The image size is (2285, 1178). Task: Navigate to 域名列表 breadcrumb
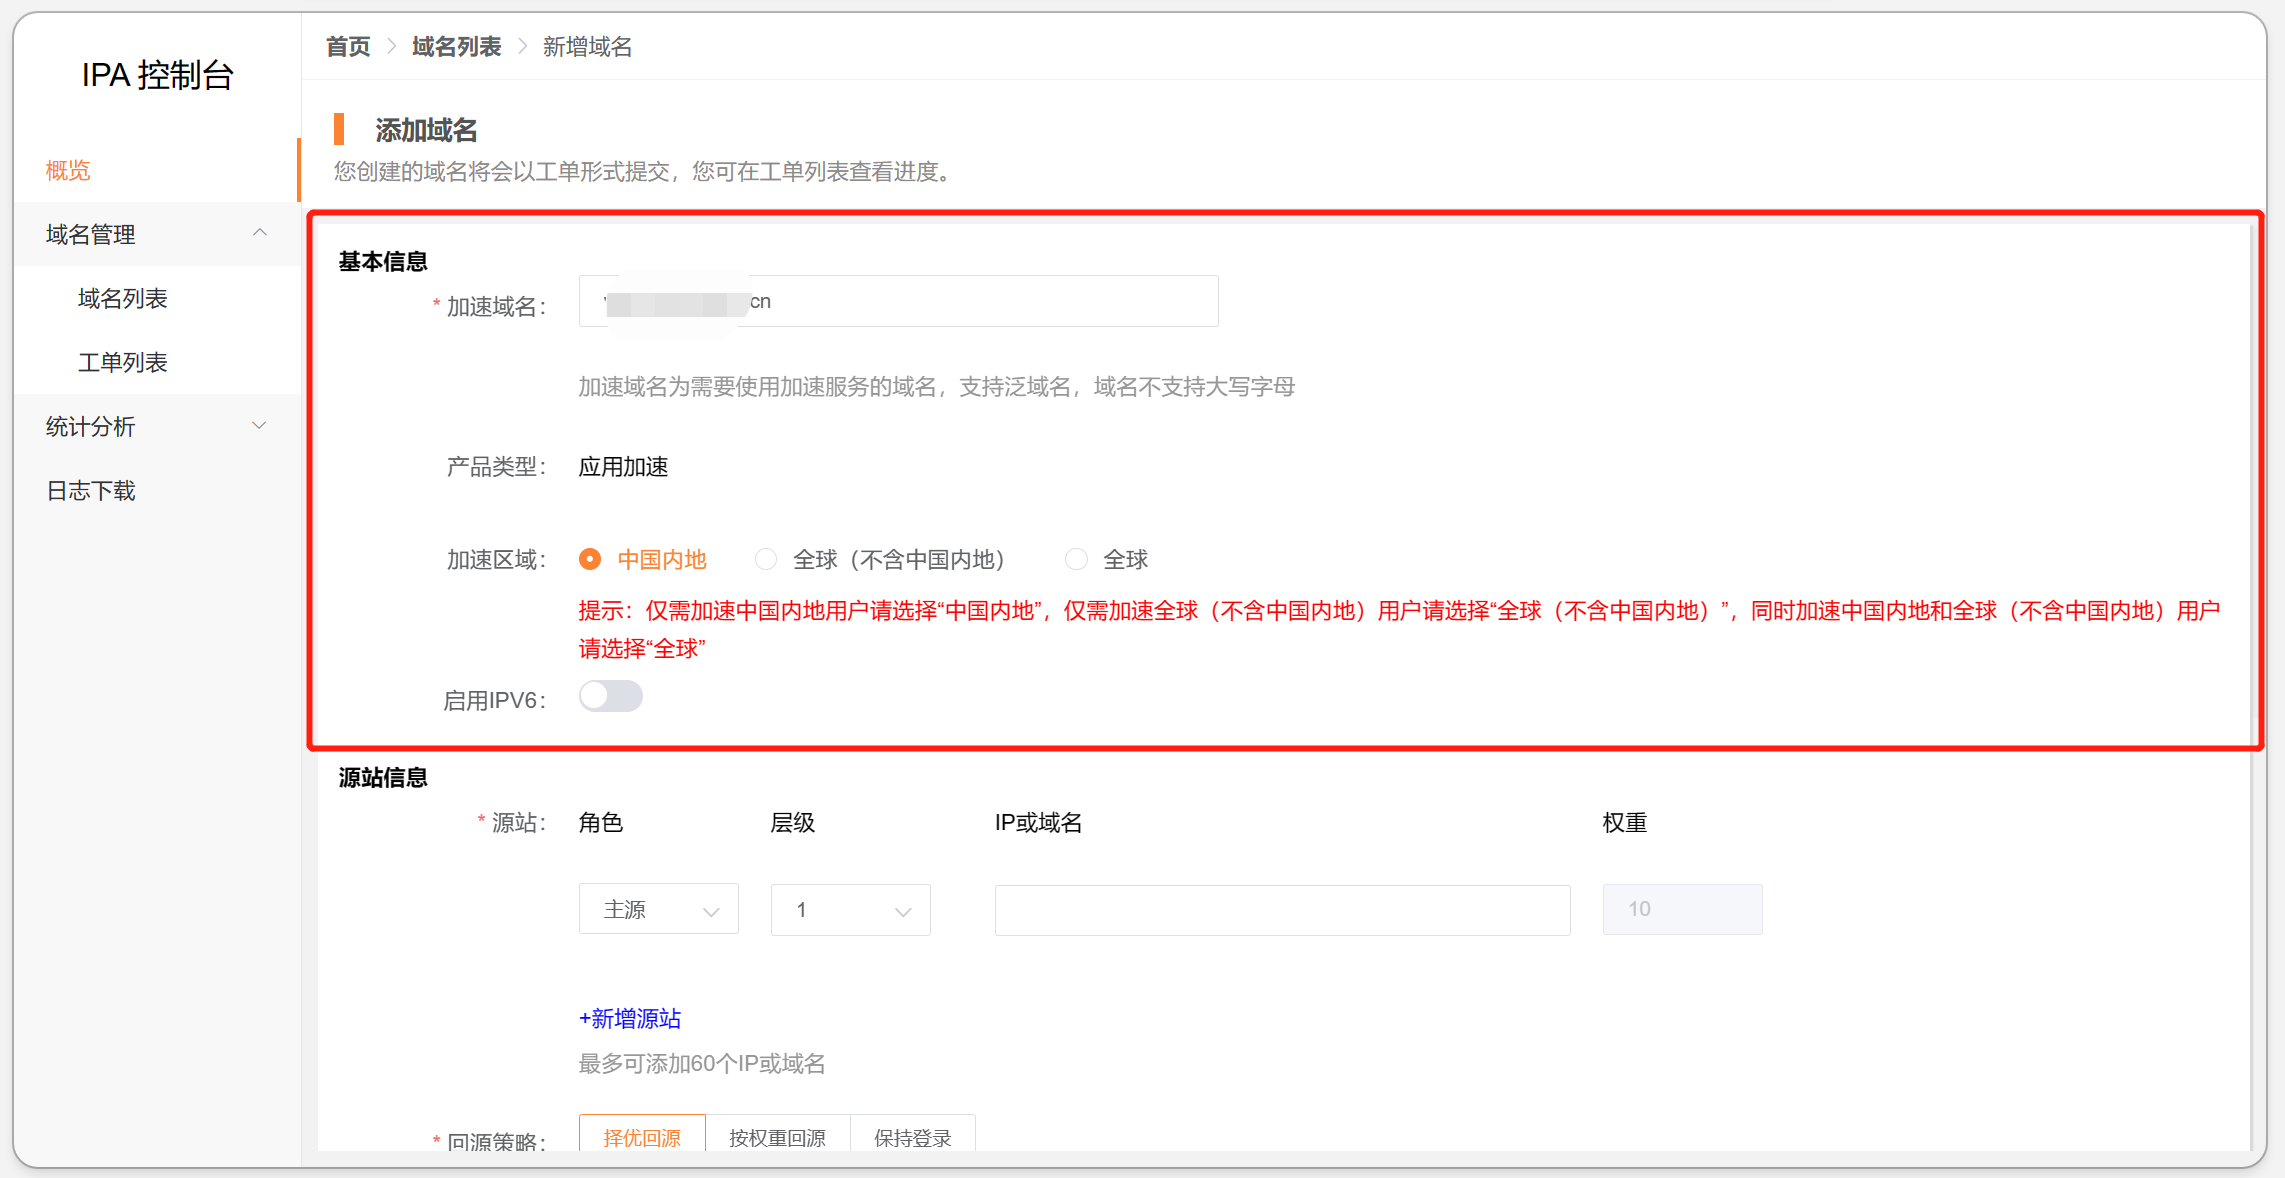coord(456,47)
